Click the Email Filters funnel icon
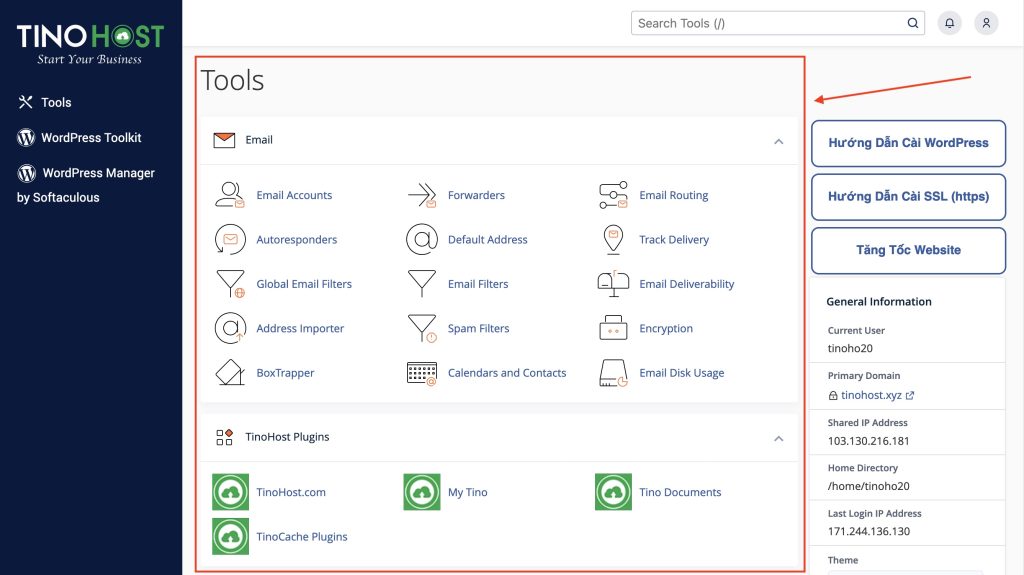The image size is (1024, 575). pos(422,284)
